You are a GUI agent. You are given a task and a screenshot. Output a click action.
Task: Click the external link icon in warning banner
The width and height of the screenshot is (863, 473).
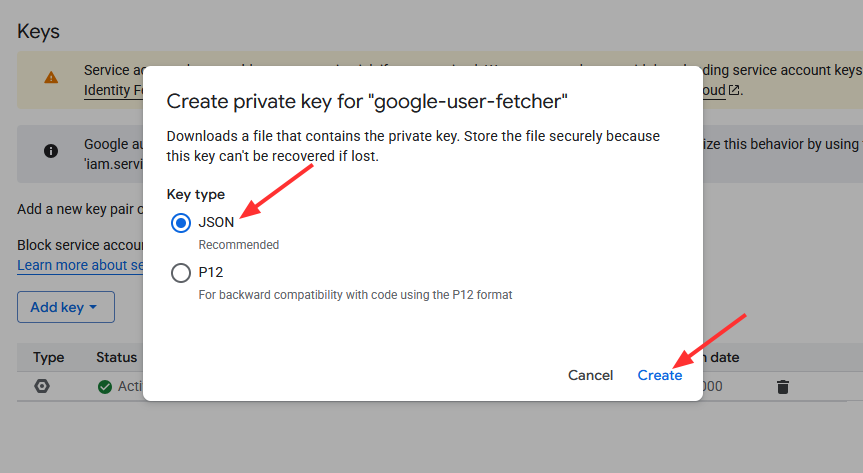pyautogui.click(x=734, y=90)
